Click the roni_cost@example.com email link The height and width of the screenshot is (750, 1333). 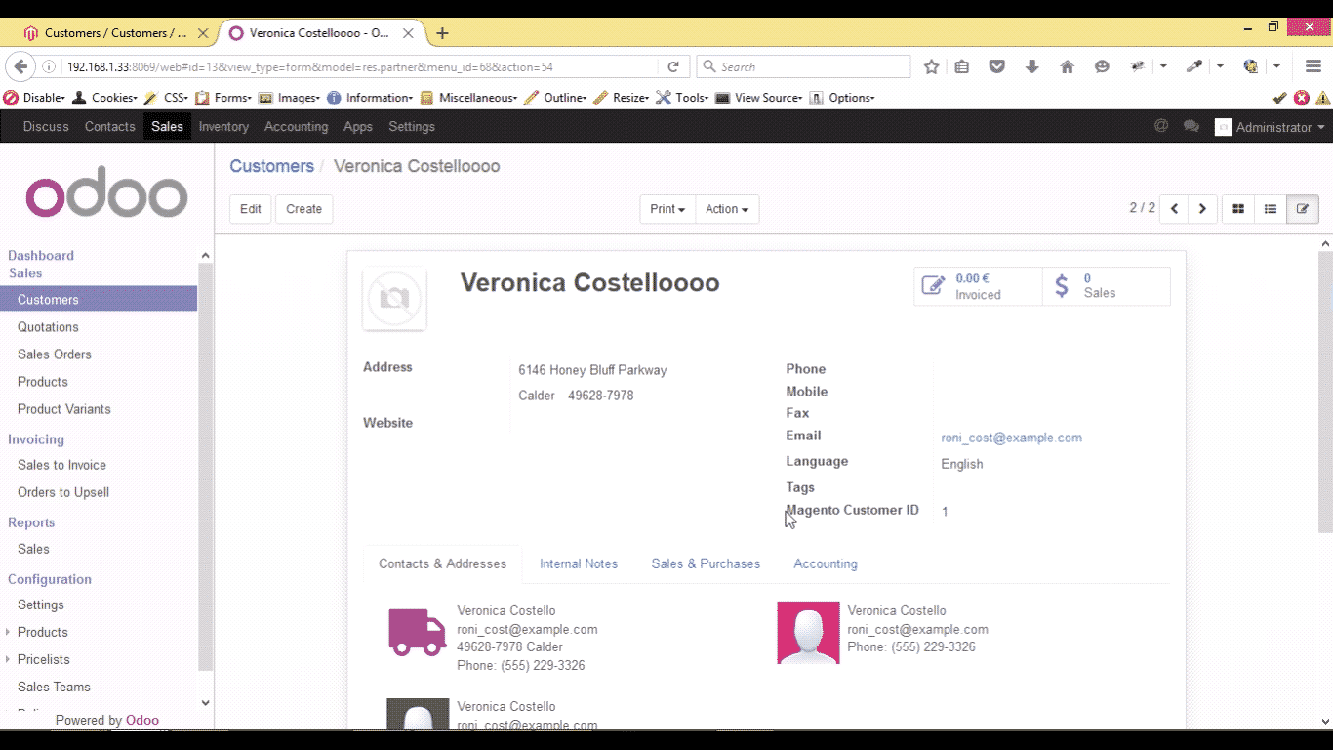point(1011,438)
